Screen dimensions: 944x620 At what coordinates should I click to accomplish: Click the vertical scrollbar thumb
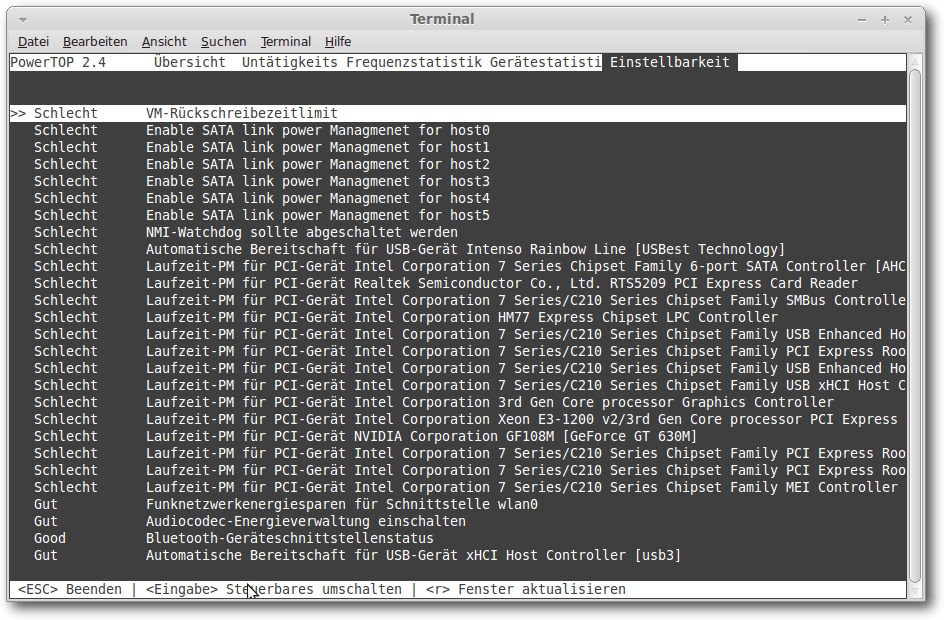pos(914,326)
